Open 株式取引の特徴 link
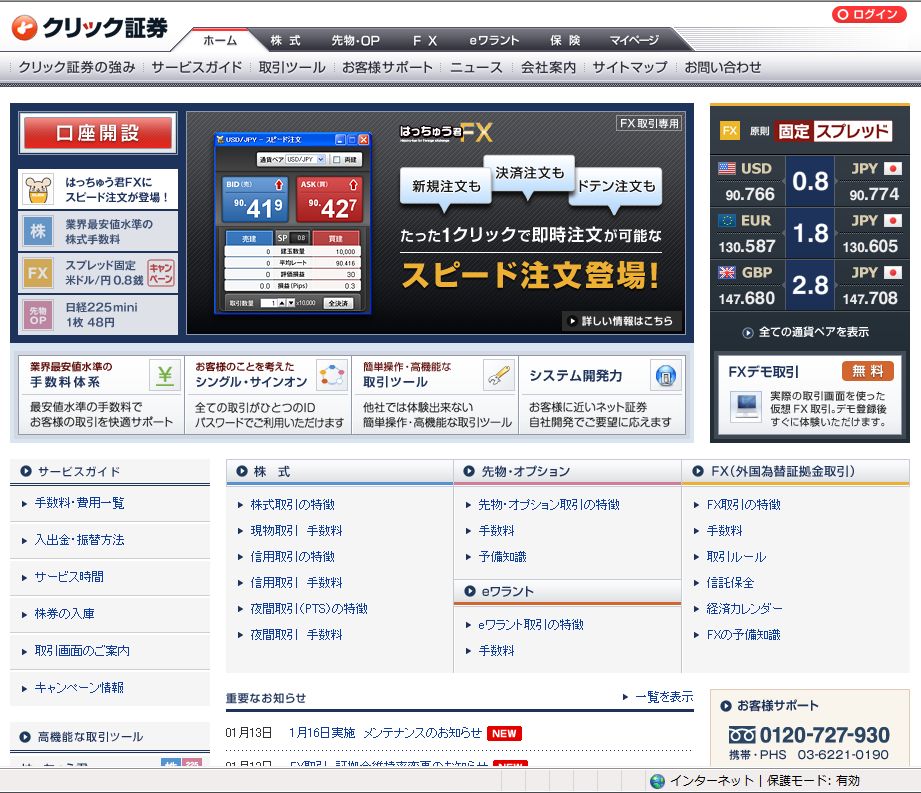Image resolution: width=921 pixels, height=793 pixels. click(x=293, y=505)
